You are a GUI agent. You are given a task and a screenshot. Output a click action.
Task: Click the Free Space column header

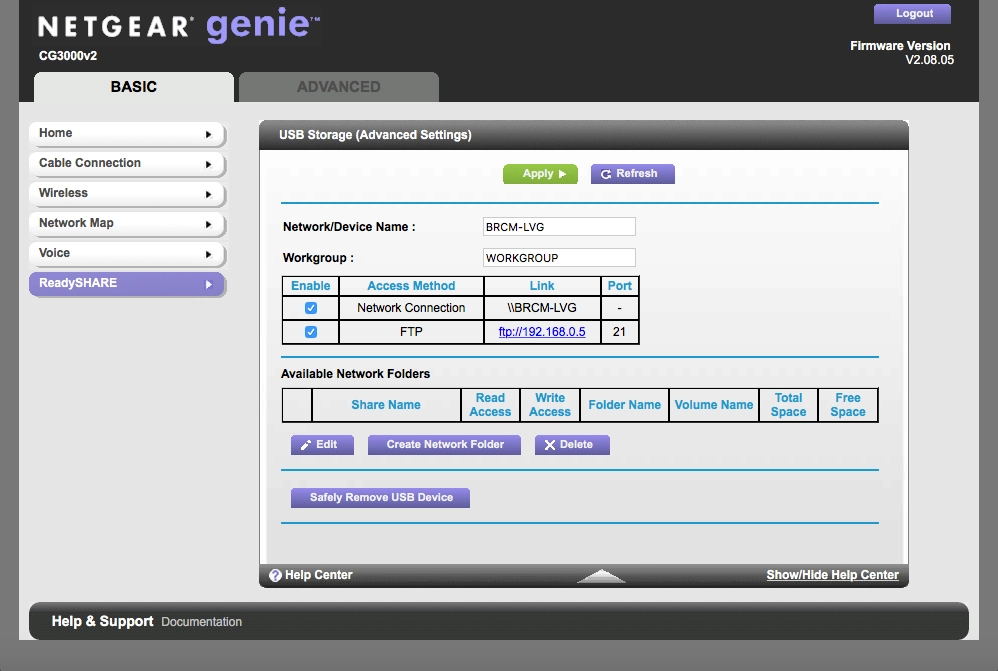(x=848, y=405)
